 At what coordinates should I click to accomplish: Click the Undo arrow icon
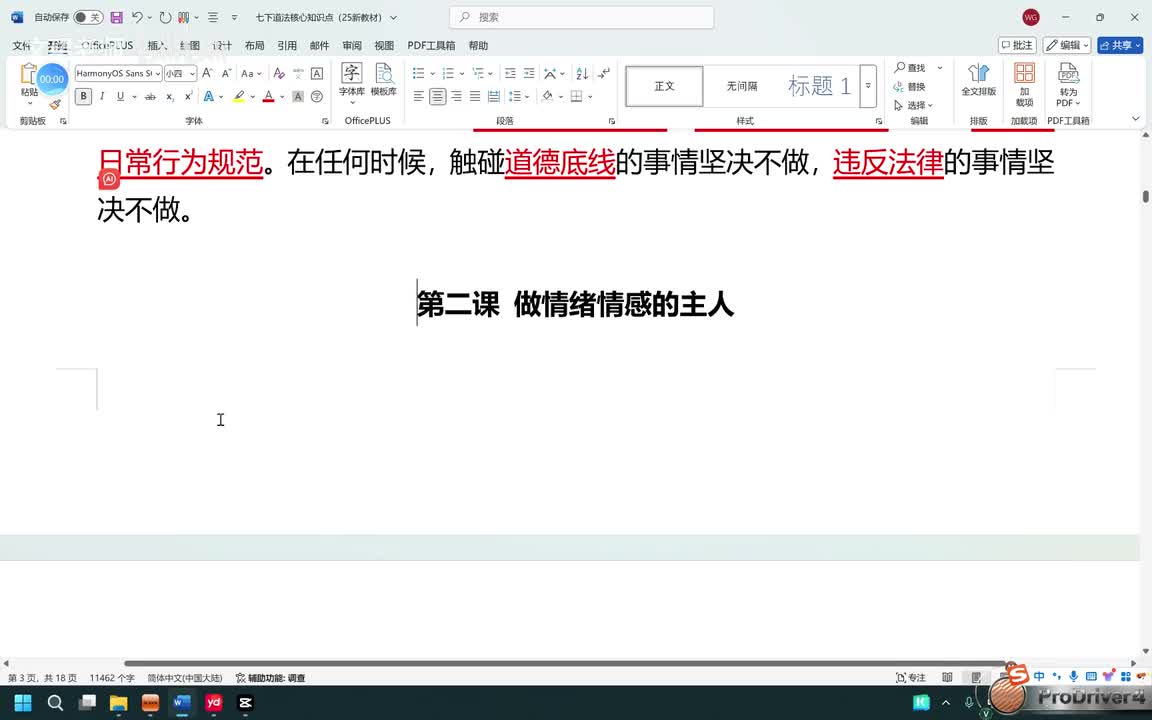click(x=137, y=17)
